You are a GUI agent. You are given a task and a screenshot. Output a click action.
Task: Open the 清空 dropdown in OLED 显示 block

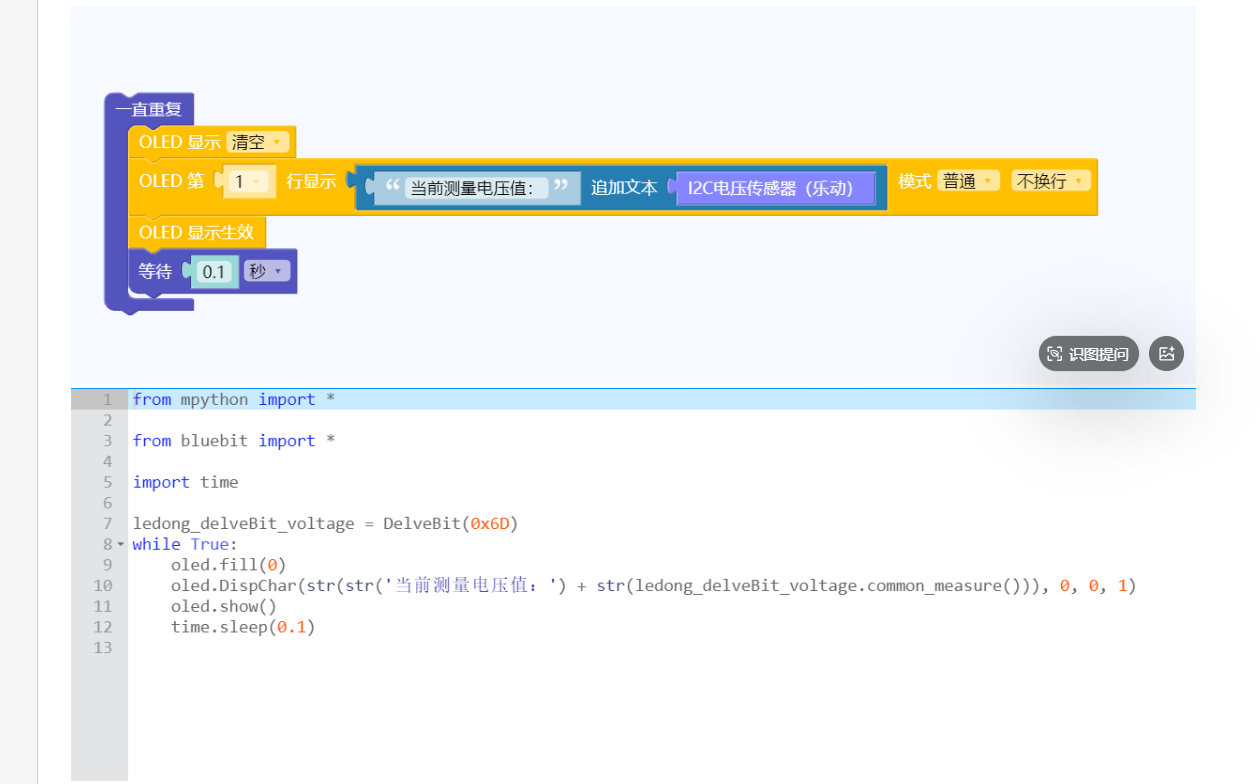[x=258, y=142]
